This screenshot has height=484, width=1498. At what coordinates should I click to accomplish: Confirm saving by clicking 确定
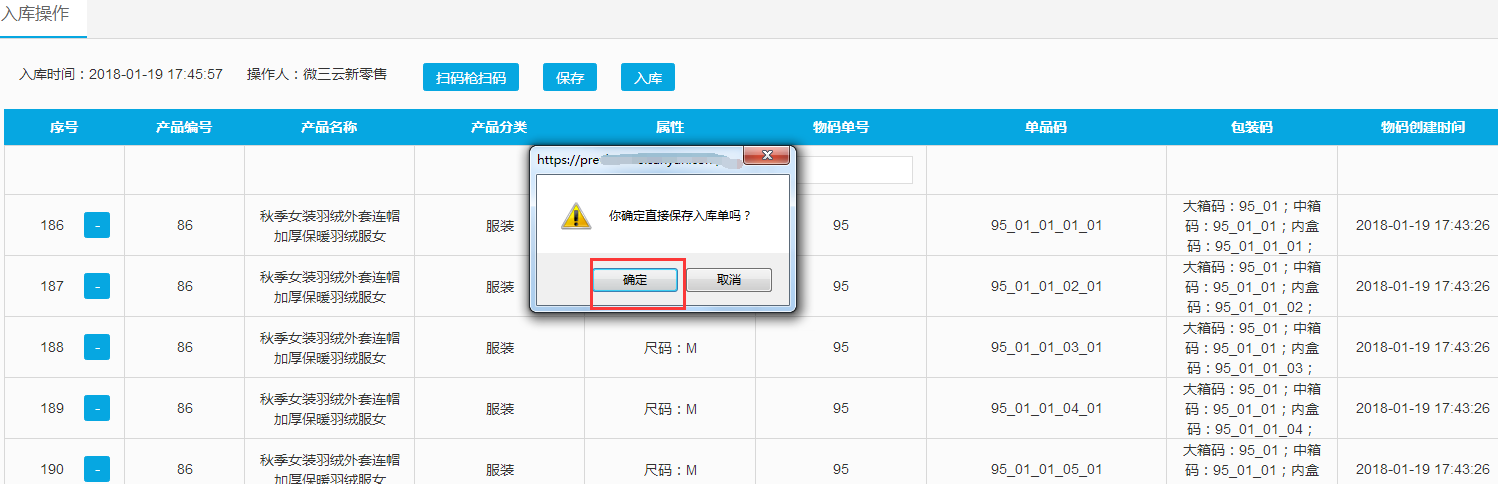(635, 280)
